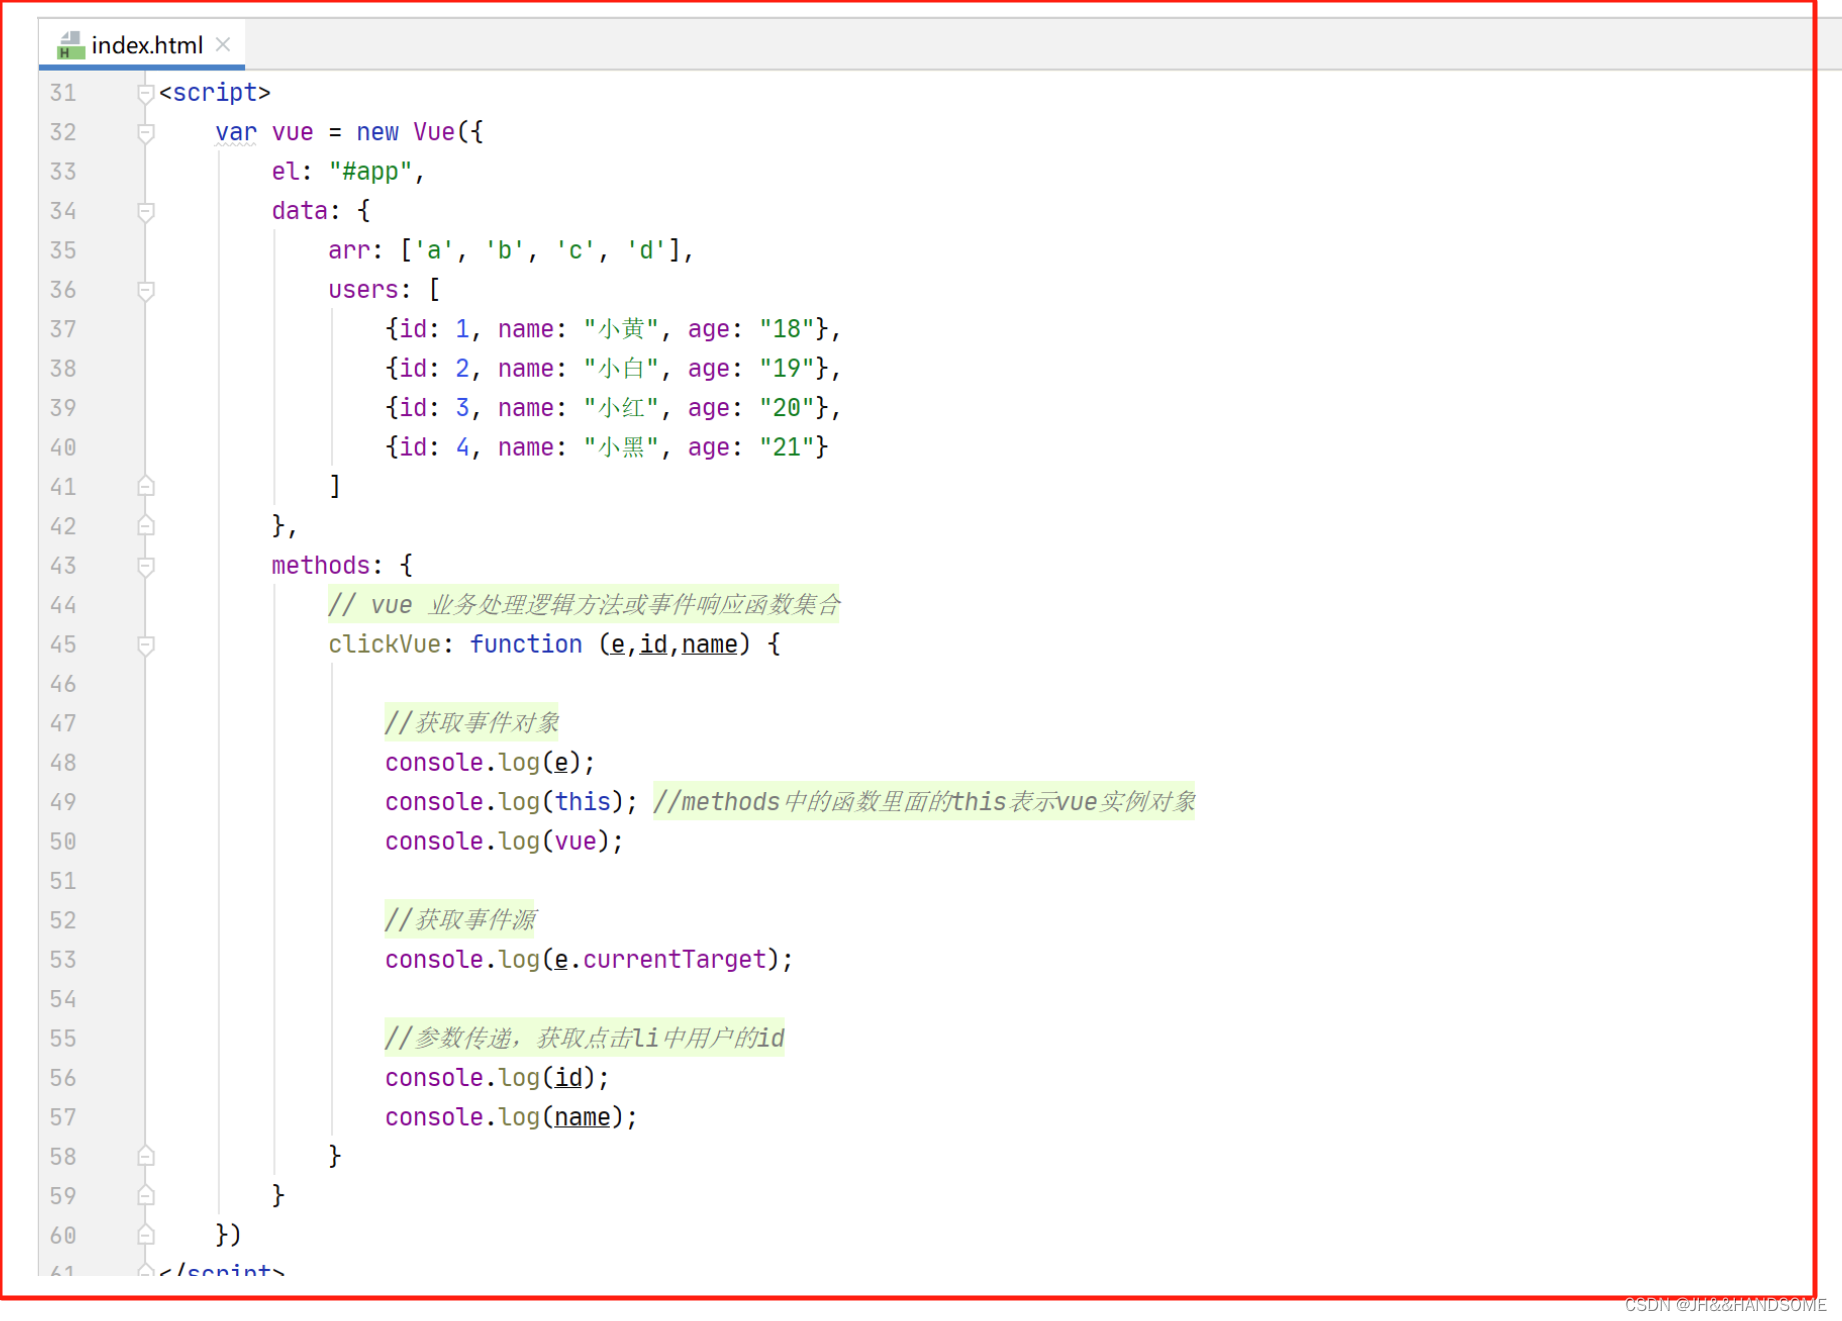Collapse the methods block fold at line 43
Viewport: 1842px width, 1321px height.
tap(146, 566)
